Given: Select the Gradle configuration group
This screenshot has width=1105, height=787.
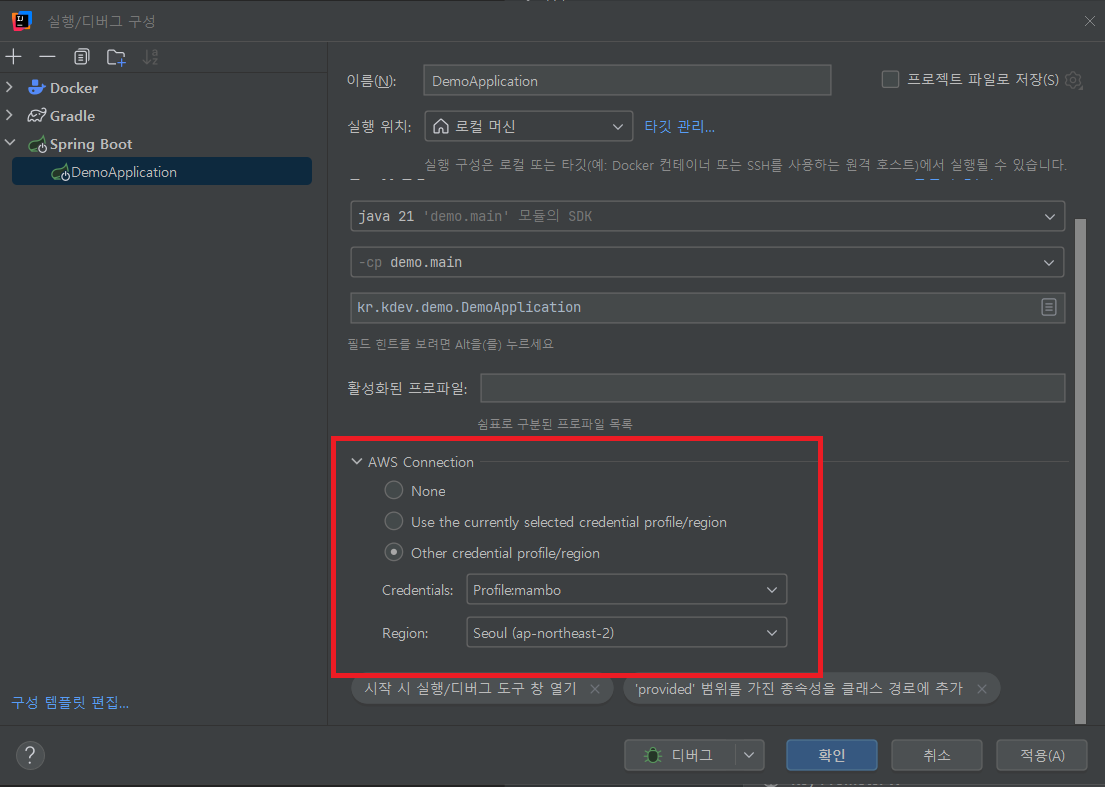Looking at the screenshot, I should click(x=72, y=116).
